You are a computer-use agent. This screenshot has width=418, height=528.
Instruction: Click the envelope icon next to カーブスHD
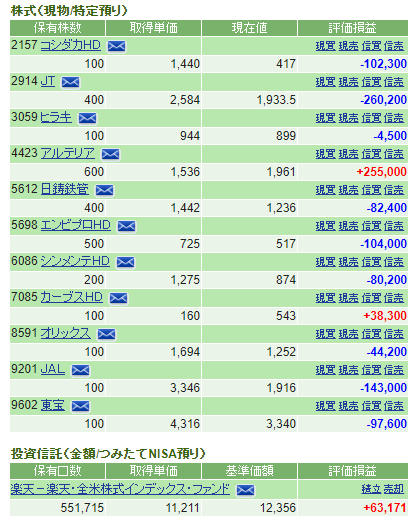click(x=119, y=298)
